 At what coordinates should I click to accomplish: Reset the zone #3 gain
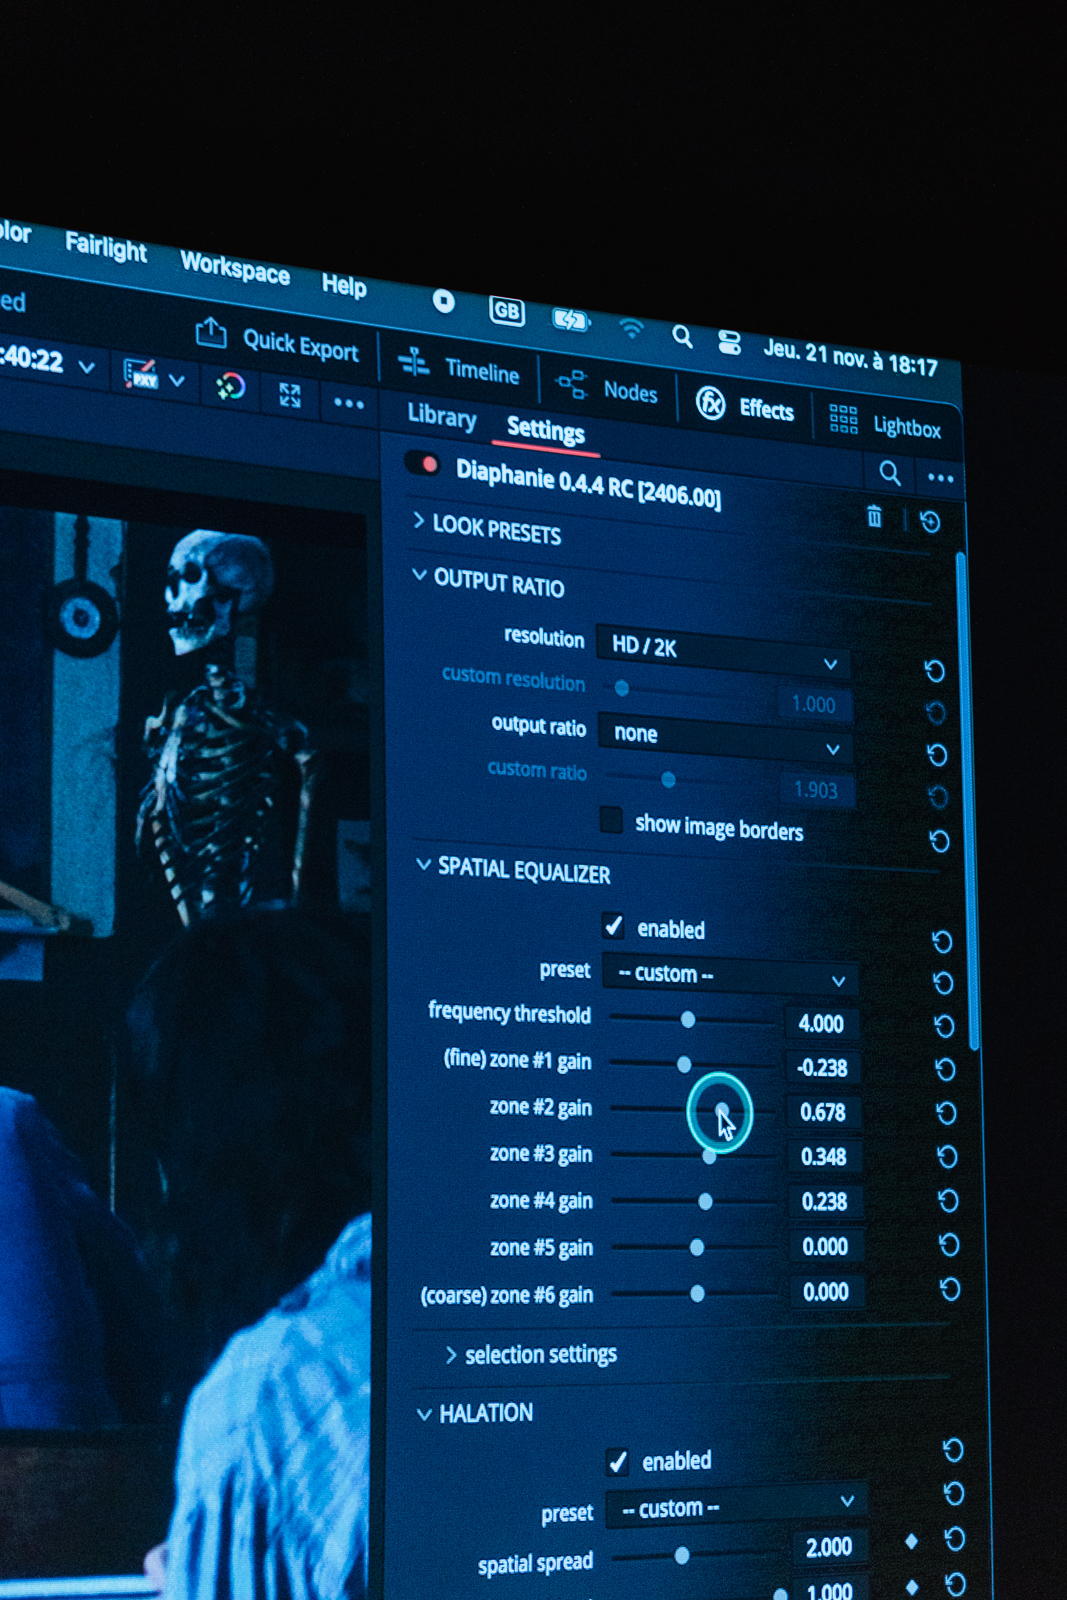947,1157
